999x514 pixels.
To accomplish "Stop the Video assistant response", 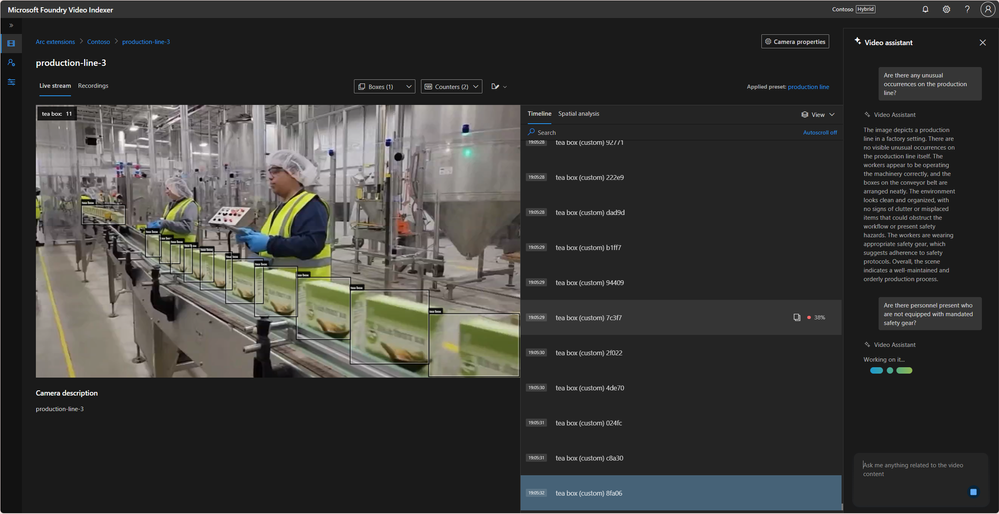I will [x=973, y=492].
